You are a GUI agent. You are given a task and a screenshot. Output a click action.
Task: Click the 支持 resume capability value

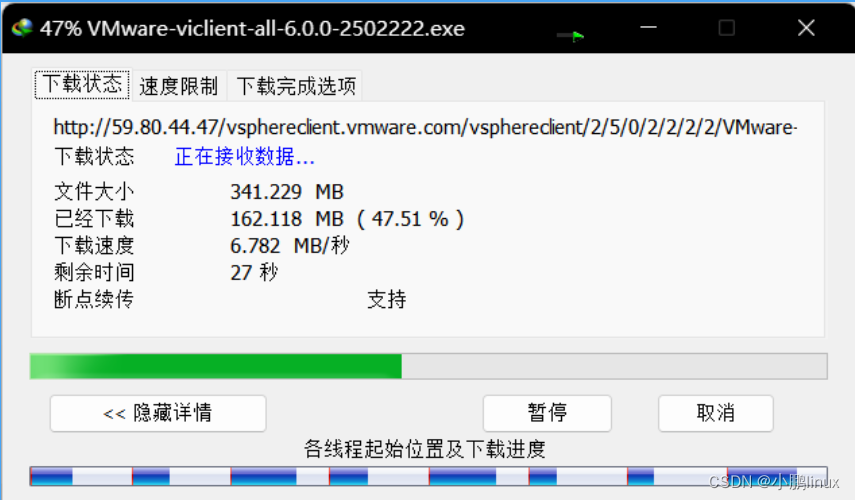coord(387,299)
